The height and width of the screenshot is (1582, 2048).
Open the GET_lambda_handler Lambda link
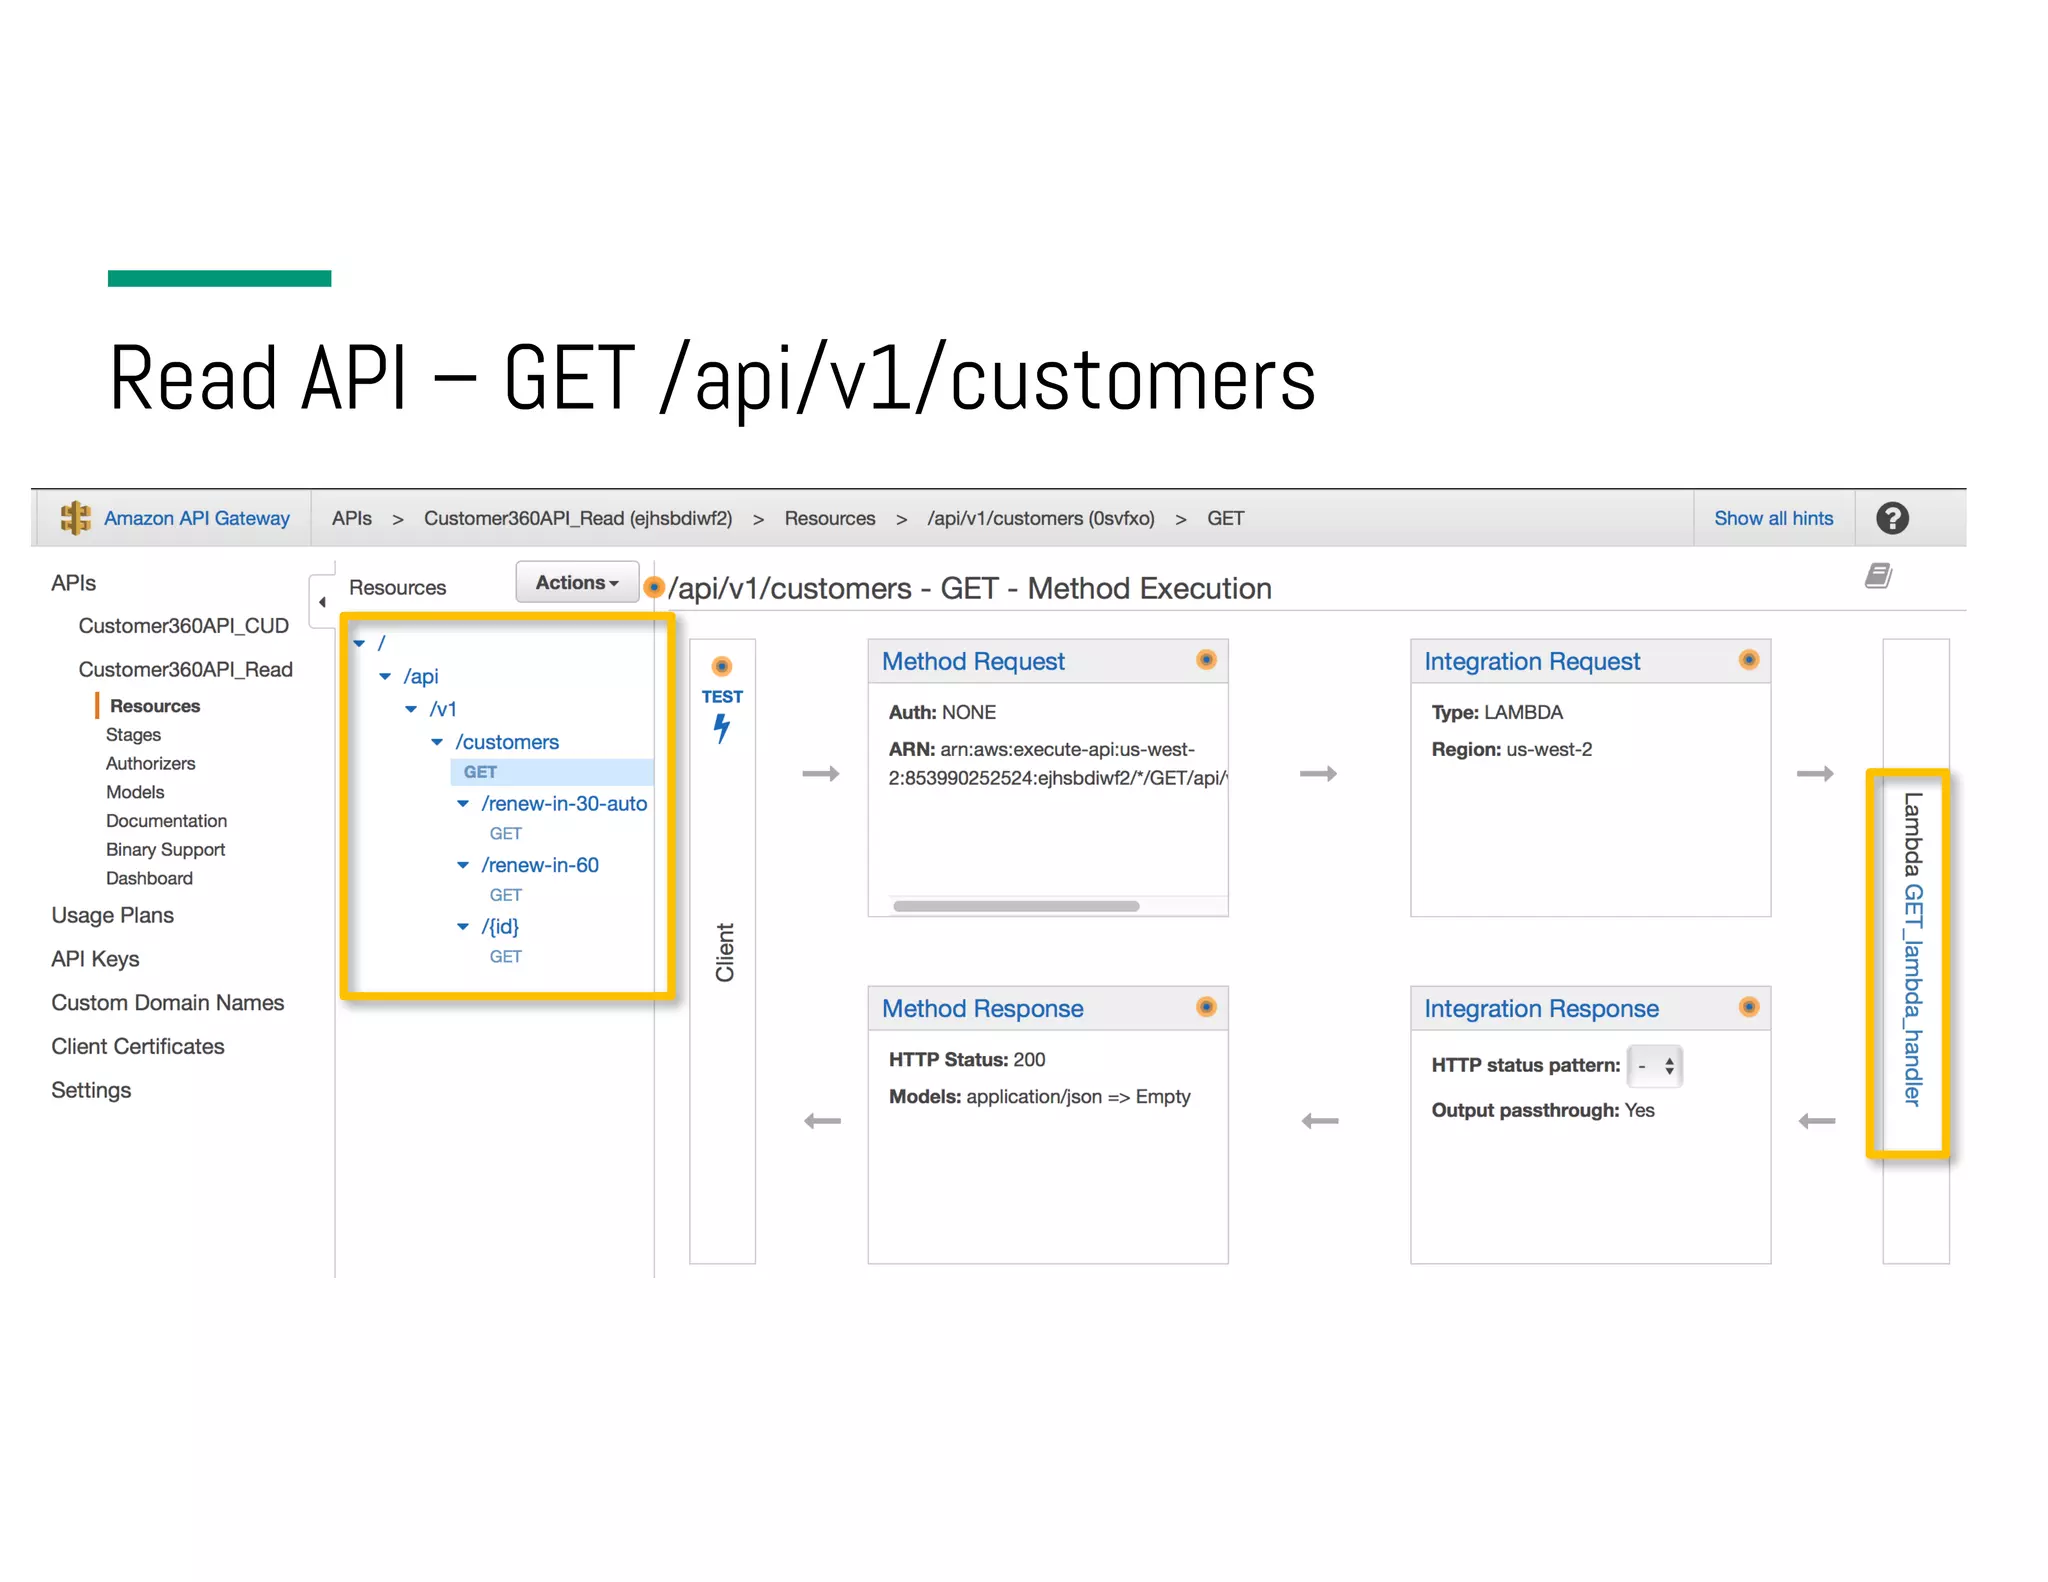click(1911, 995)
